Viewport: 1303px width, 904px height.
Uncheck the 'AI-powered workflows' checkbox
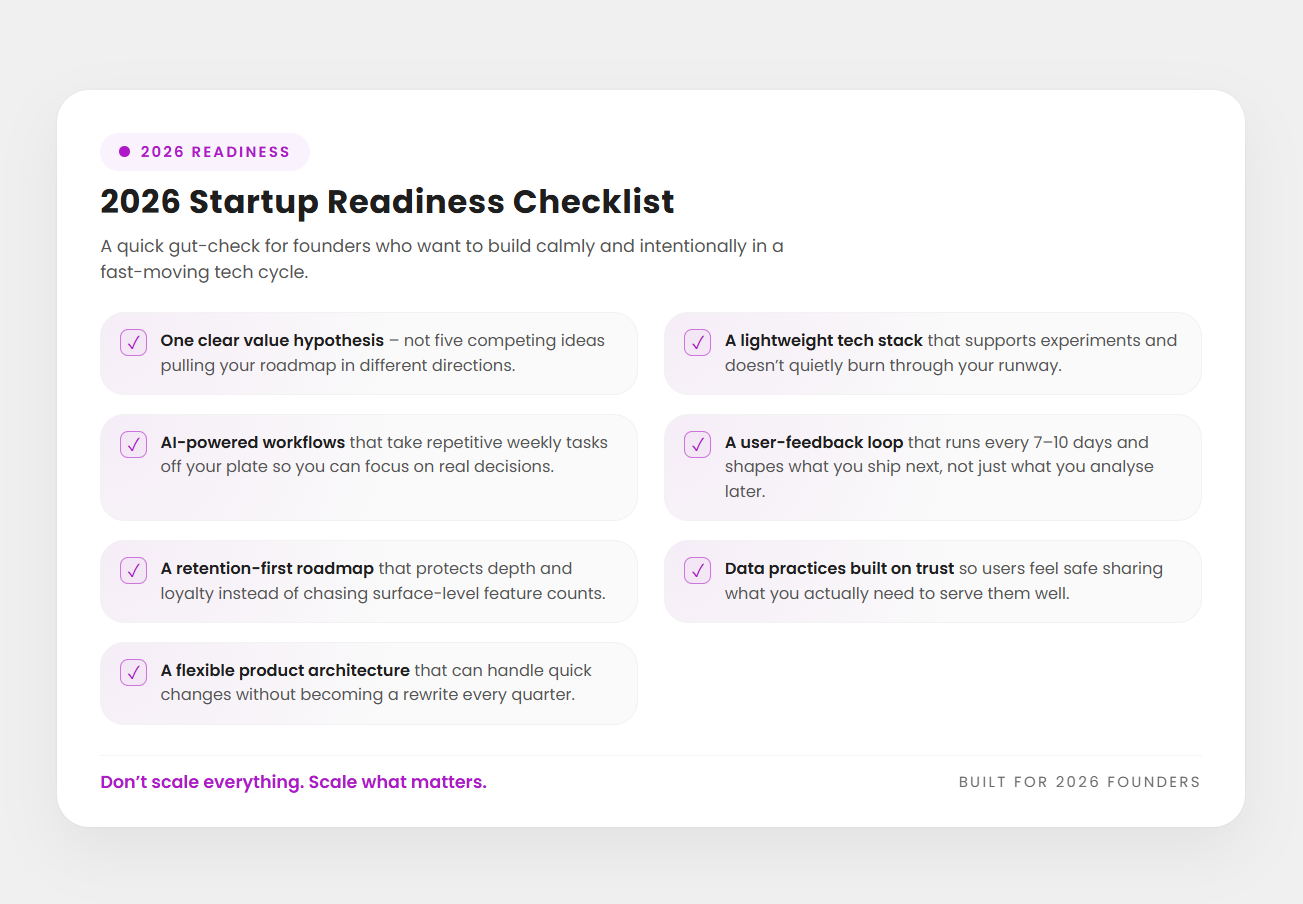(x=134, y=444)
